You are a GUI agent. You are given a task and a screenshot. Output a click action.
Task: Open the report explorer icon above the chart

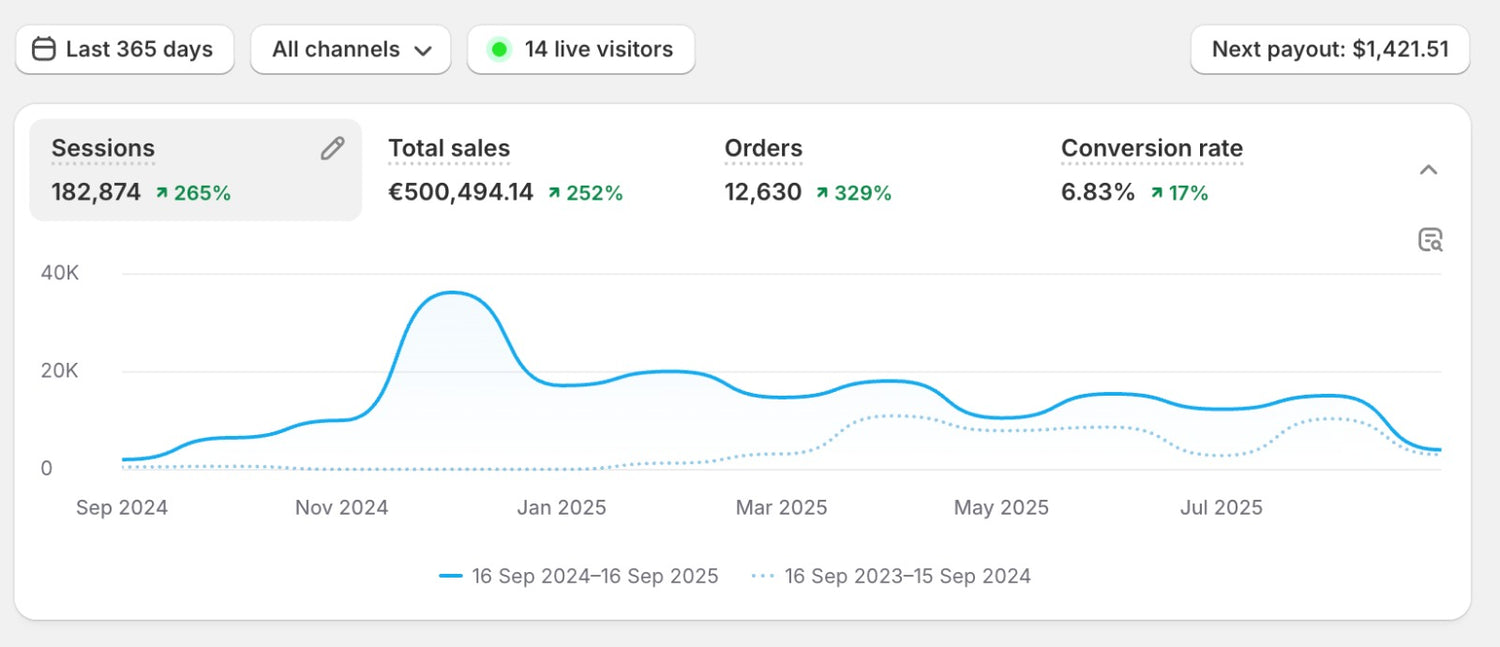pos(1430,240)
